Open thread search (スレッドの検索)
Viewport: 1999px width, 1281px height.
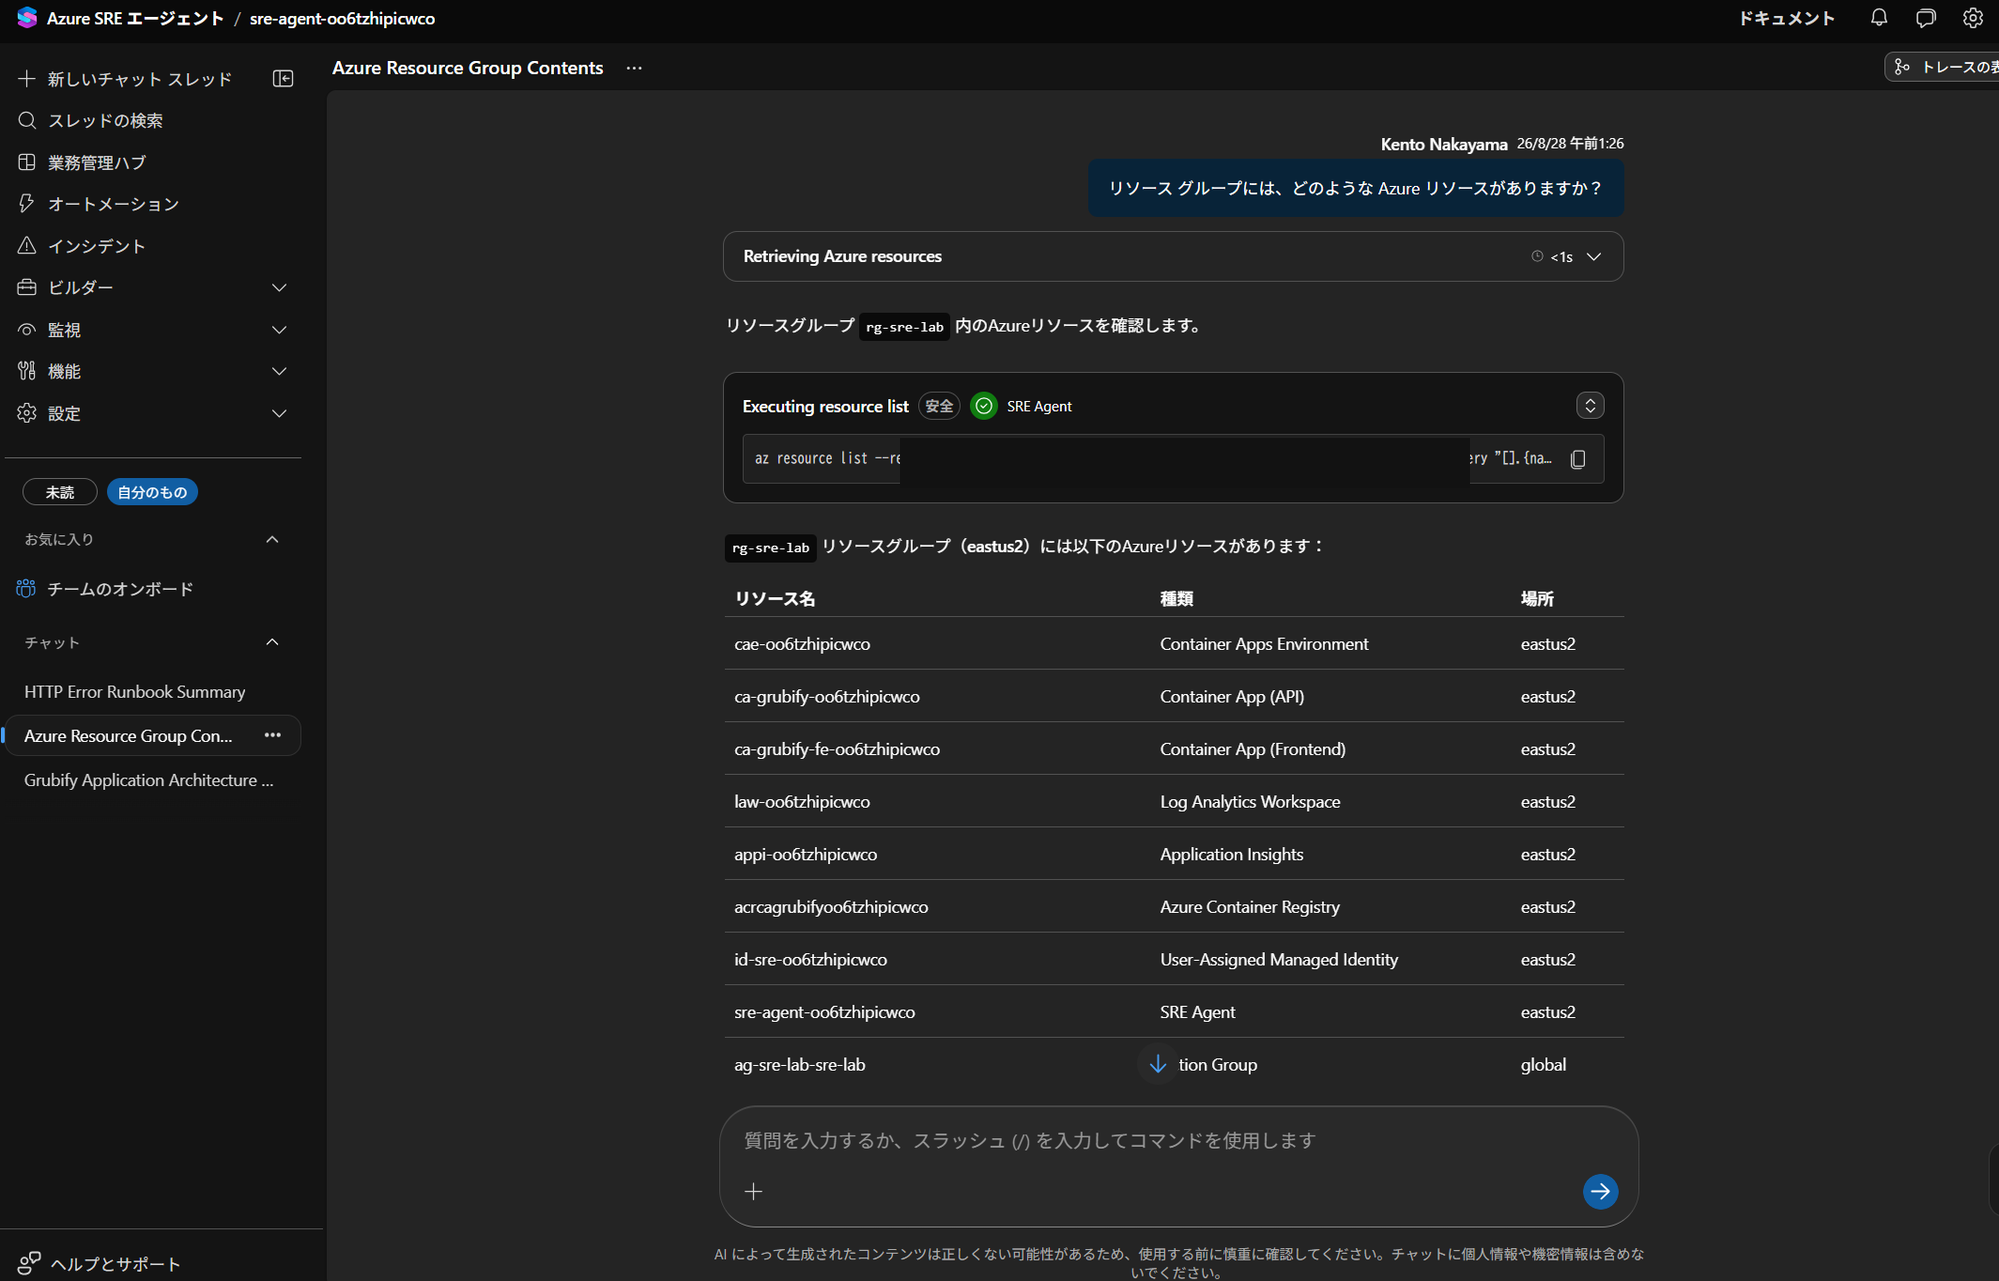pyautogui.click(x=91, y=120)
